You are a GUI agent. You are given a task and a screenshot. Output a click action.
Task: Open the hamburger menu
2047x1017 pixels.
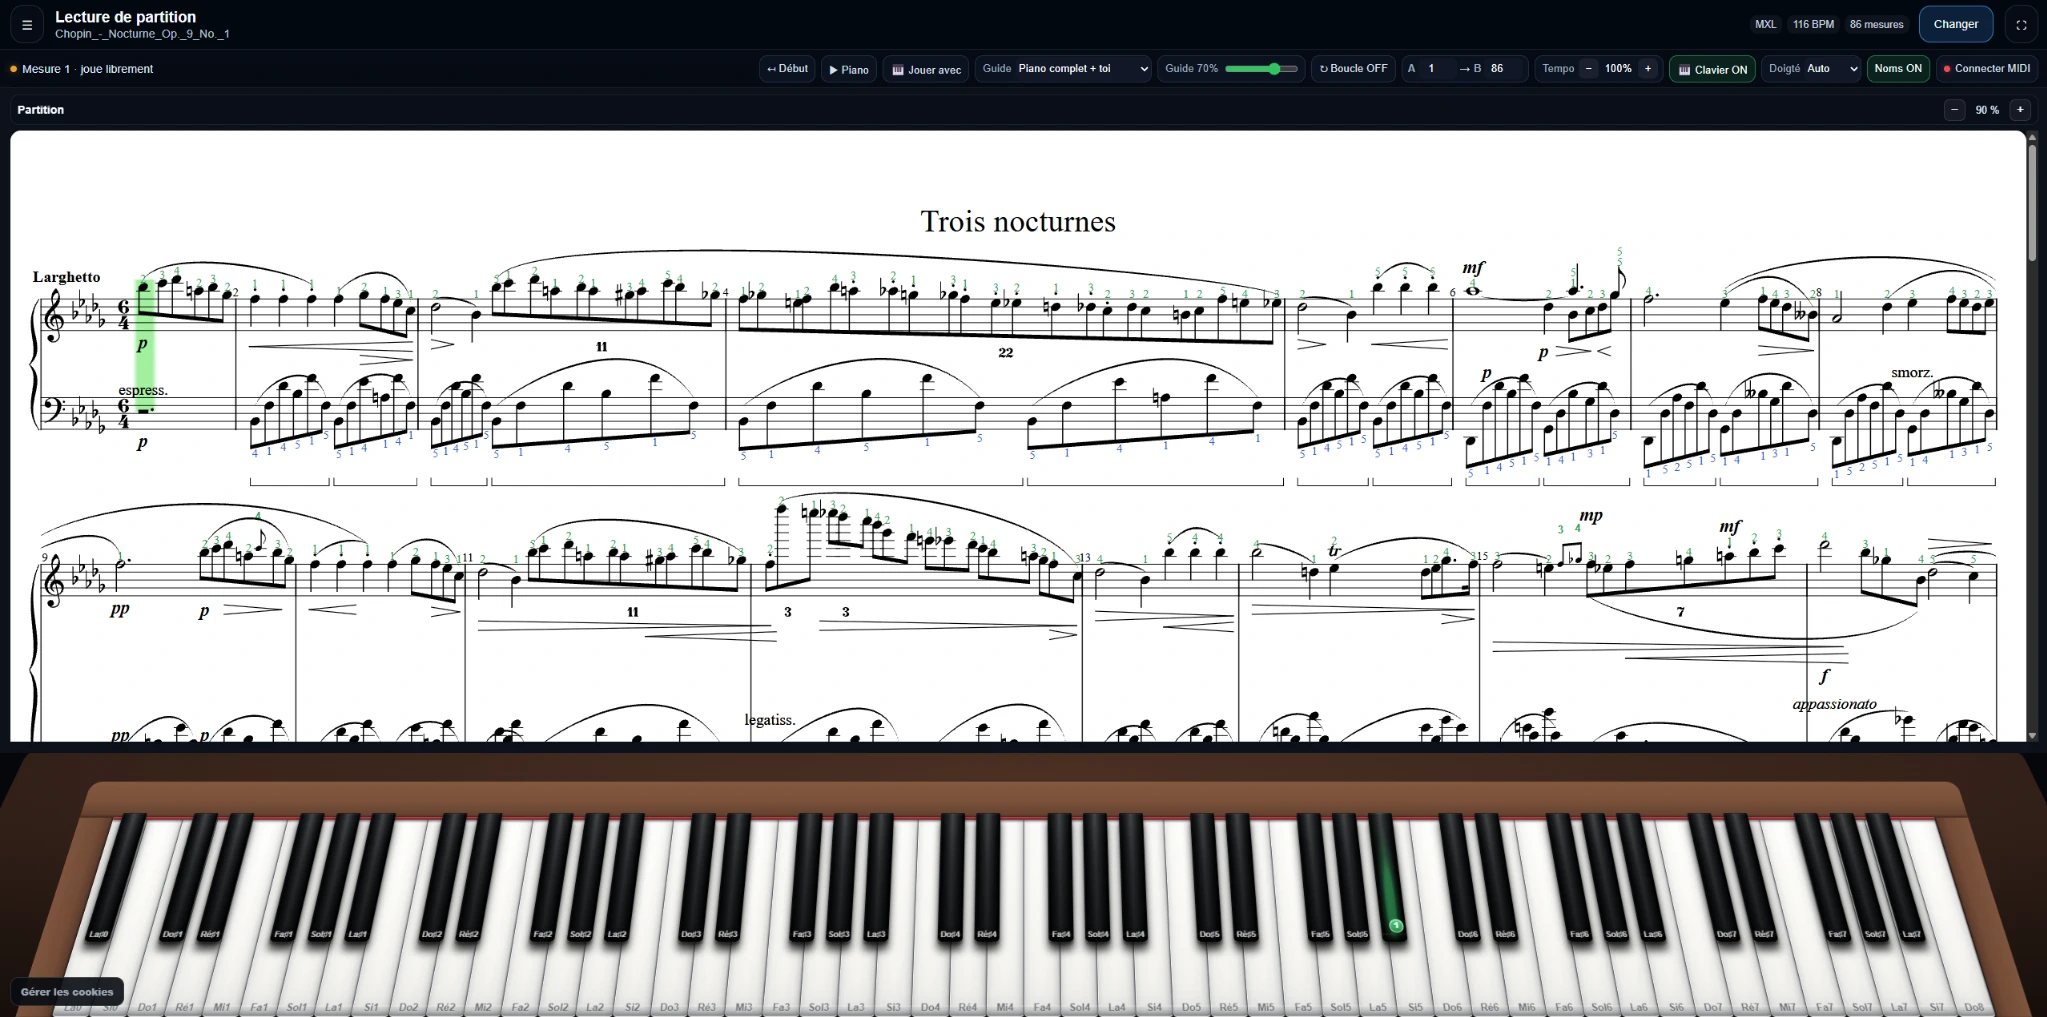click(27, 25)
